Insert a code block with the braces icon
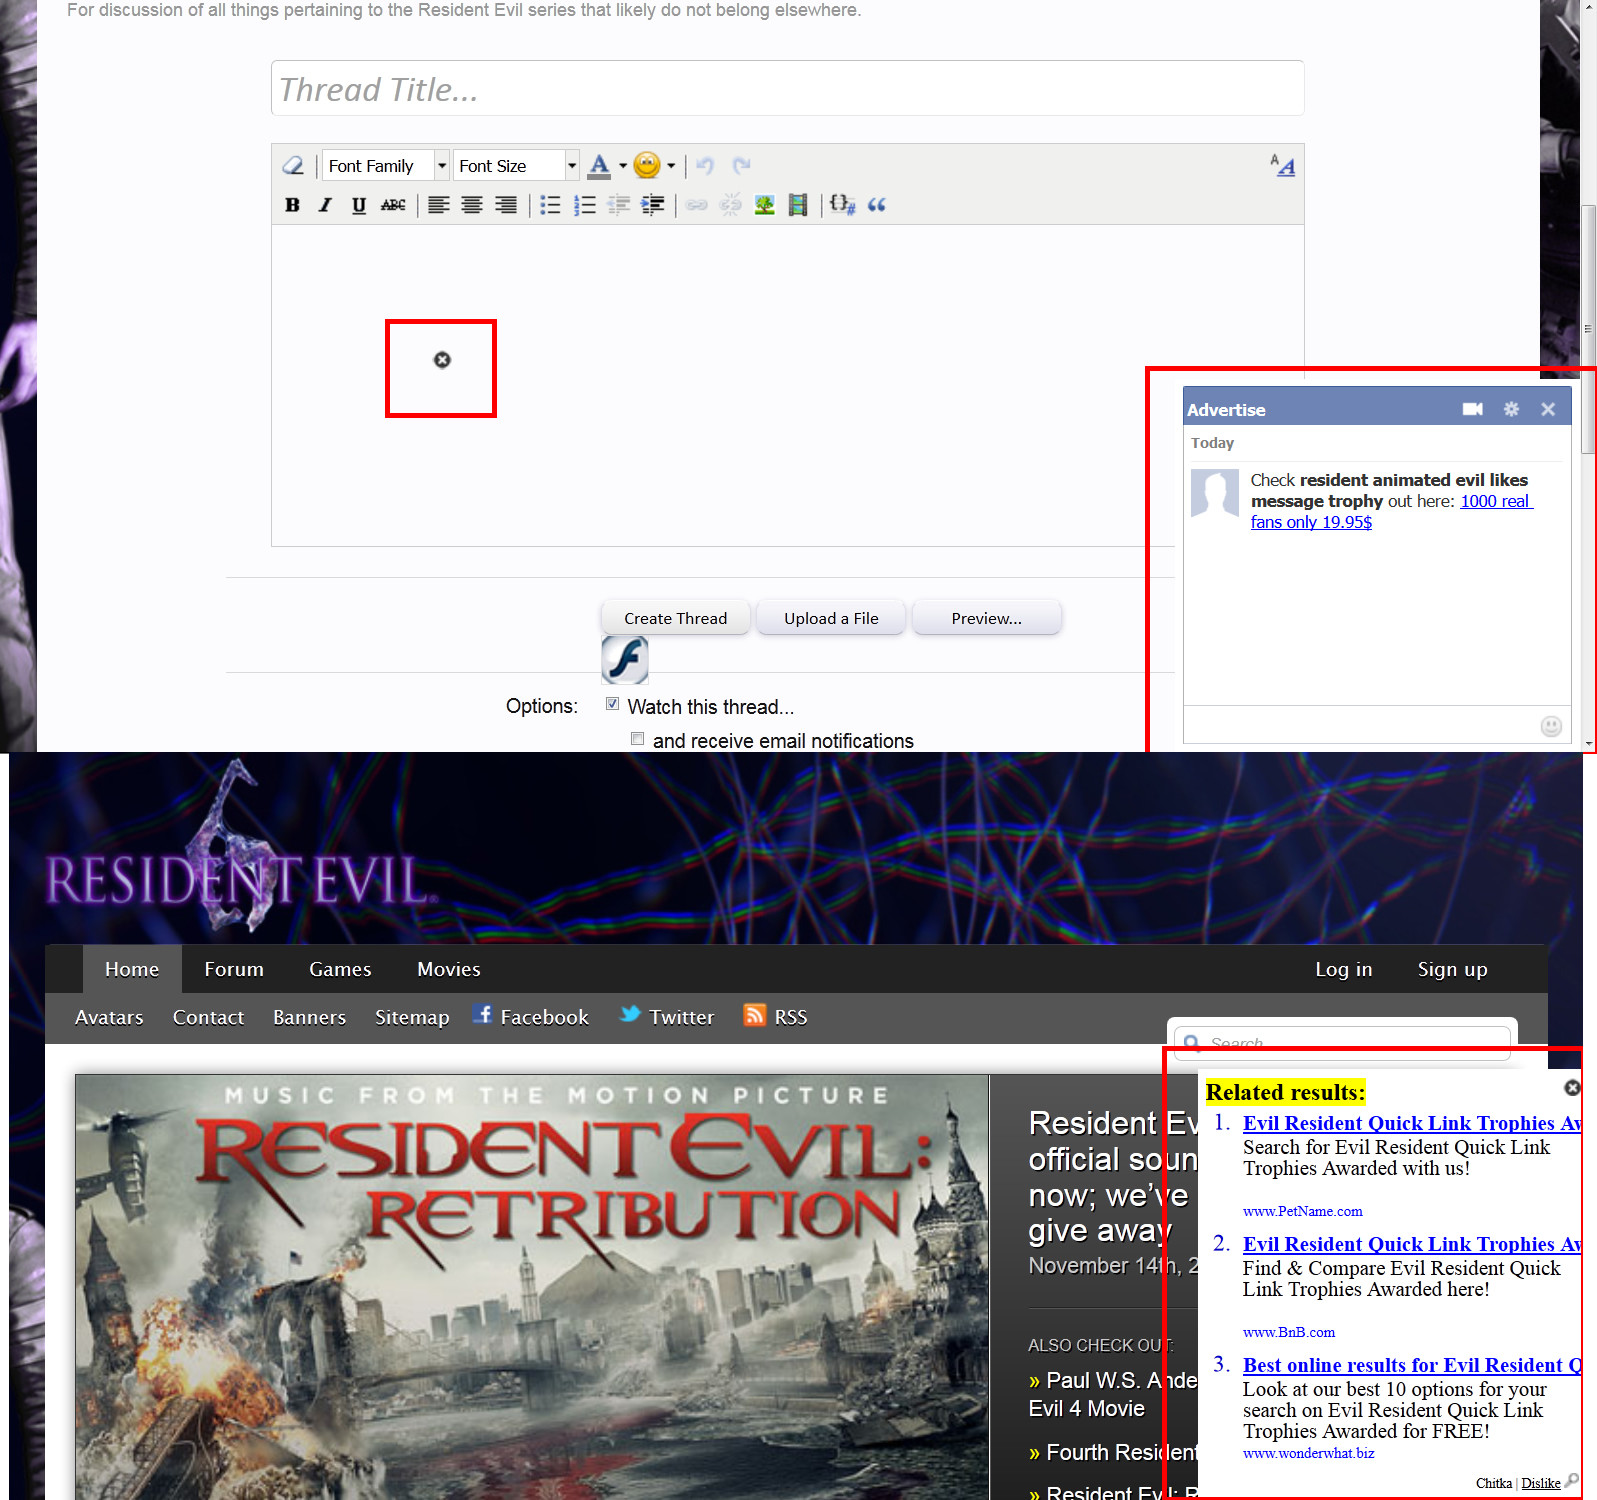Viewport: 1597px width, 1500px height. [842, 205]
